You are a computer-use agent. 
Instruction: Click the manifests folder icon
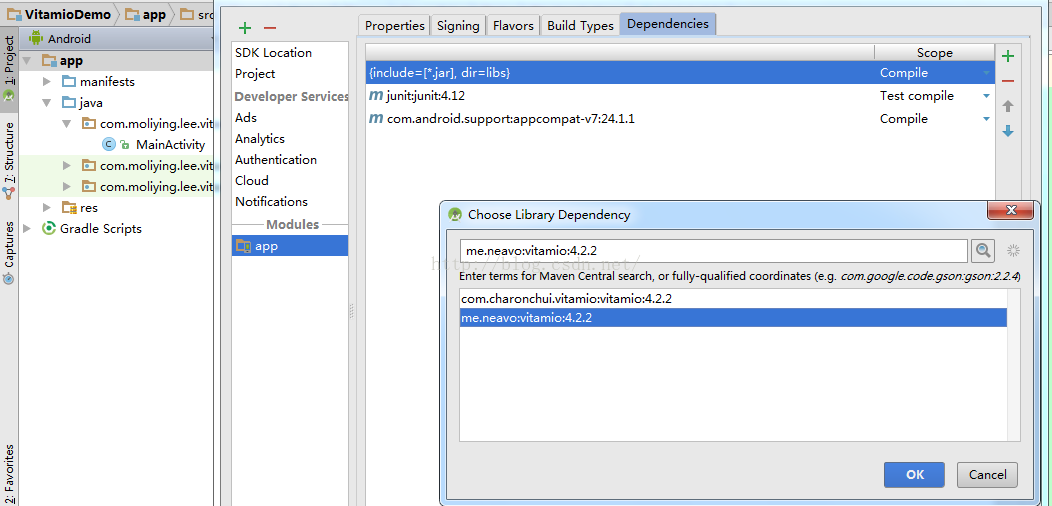click(x=69, y=82)
